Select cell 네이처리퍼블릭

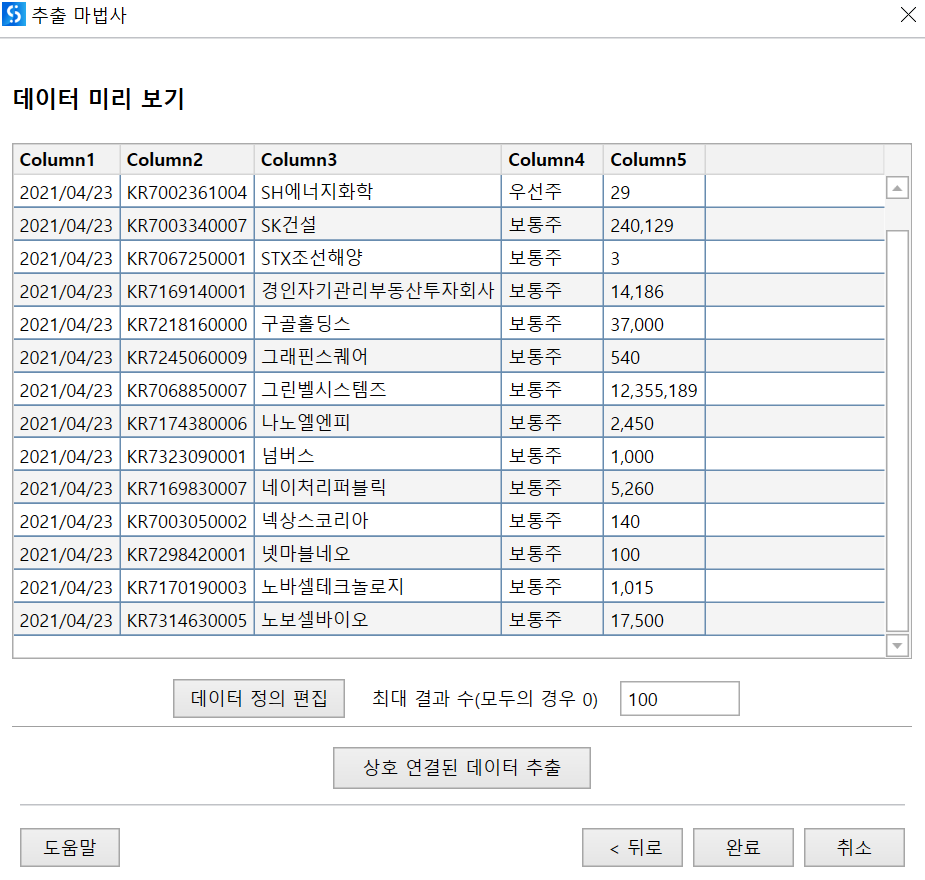[x=378, y=488]
